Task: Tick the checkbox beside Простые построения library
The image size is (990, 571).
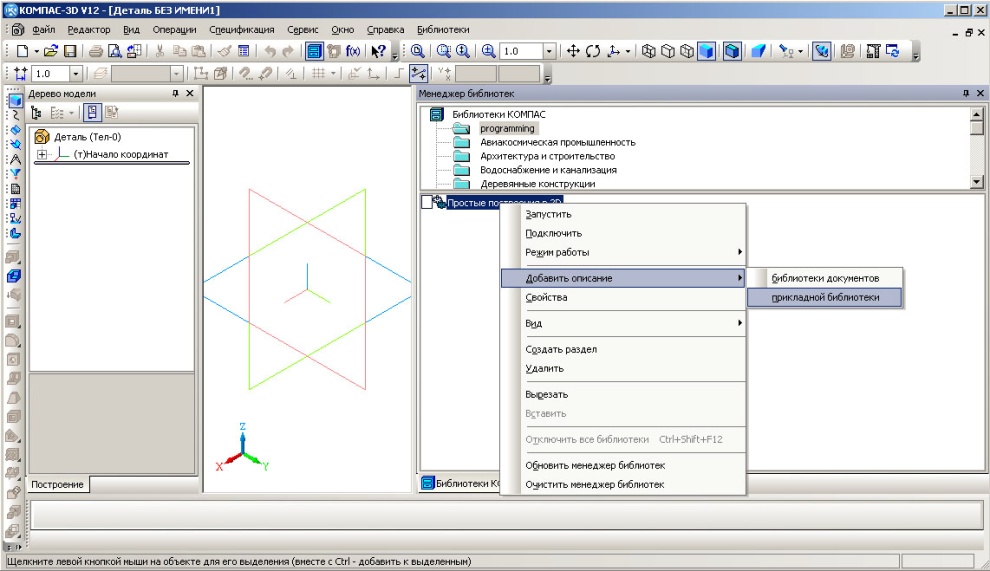Action: pos(427,203)
